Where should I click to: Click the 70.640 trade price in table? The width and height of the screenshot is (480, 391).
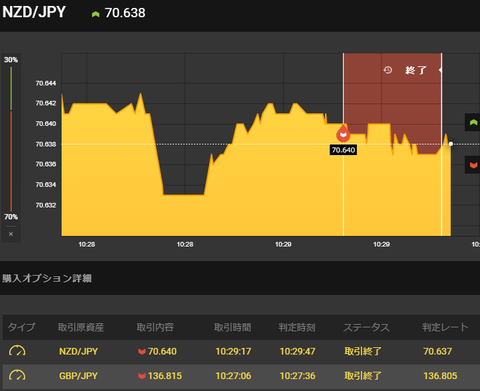(162, 351)
